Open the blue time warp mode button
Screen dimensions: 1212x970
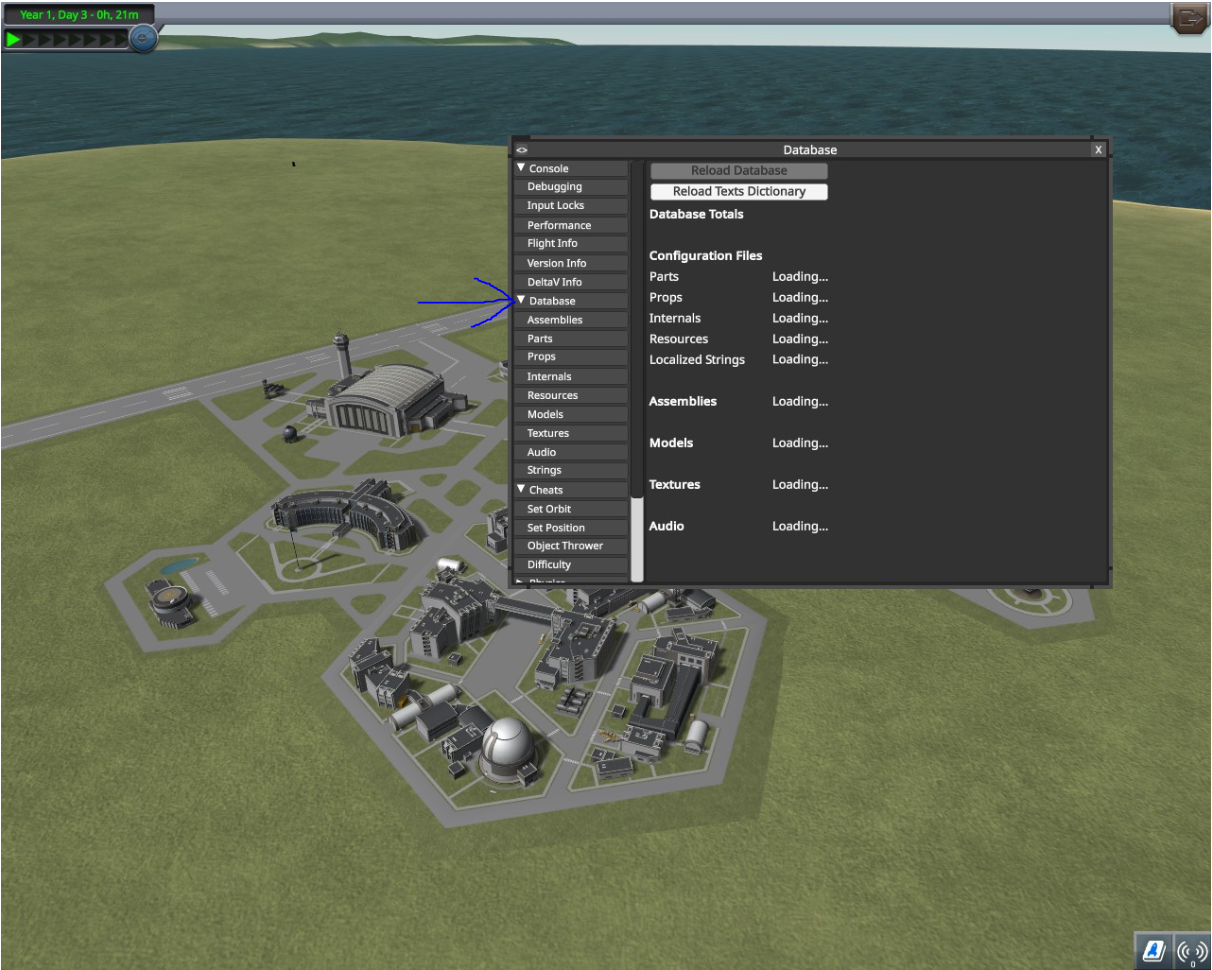coord(143,39)
